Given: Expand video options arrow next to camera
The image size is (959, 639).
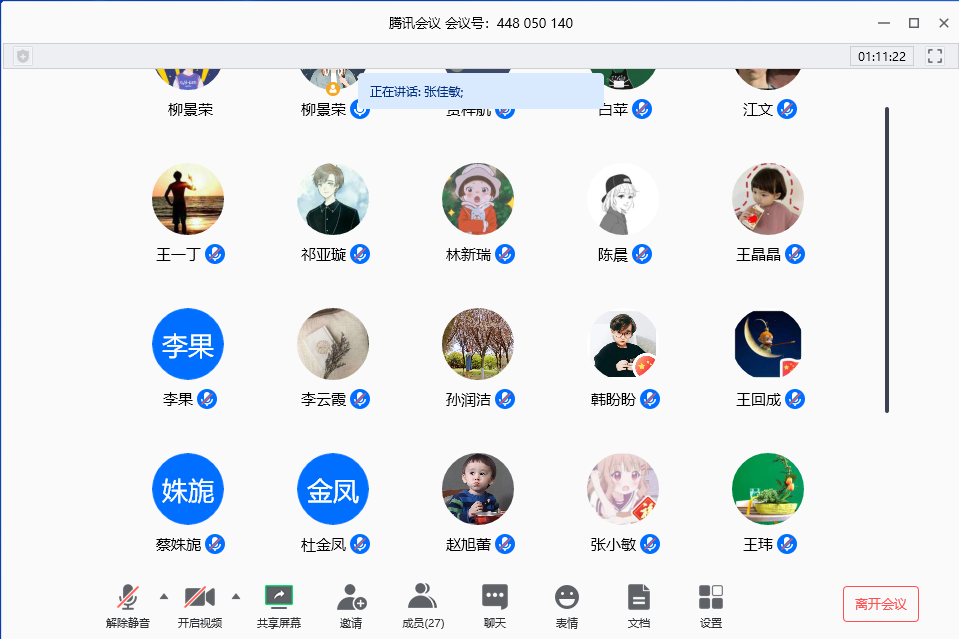Looking at the screenshot, I should (236, 597).
